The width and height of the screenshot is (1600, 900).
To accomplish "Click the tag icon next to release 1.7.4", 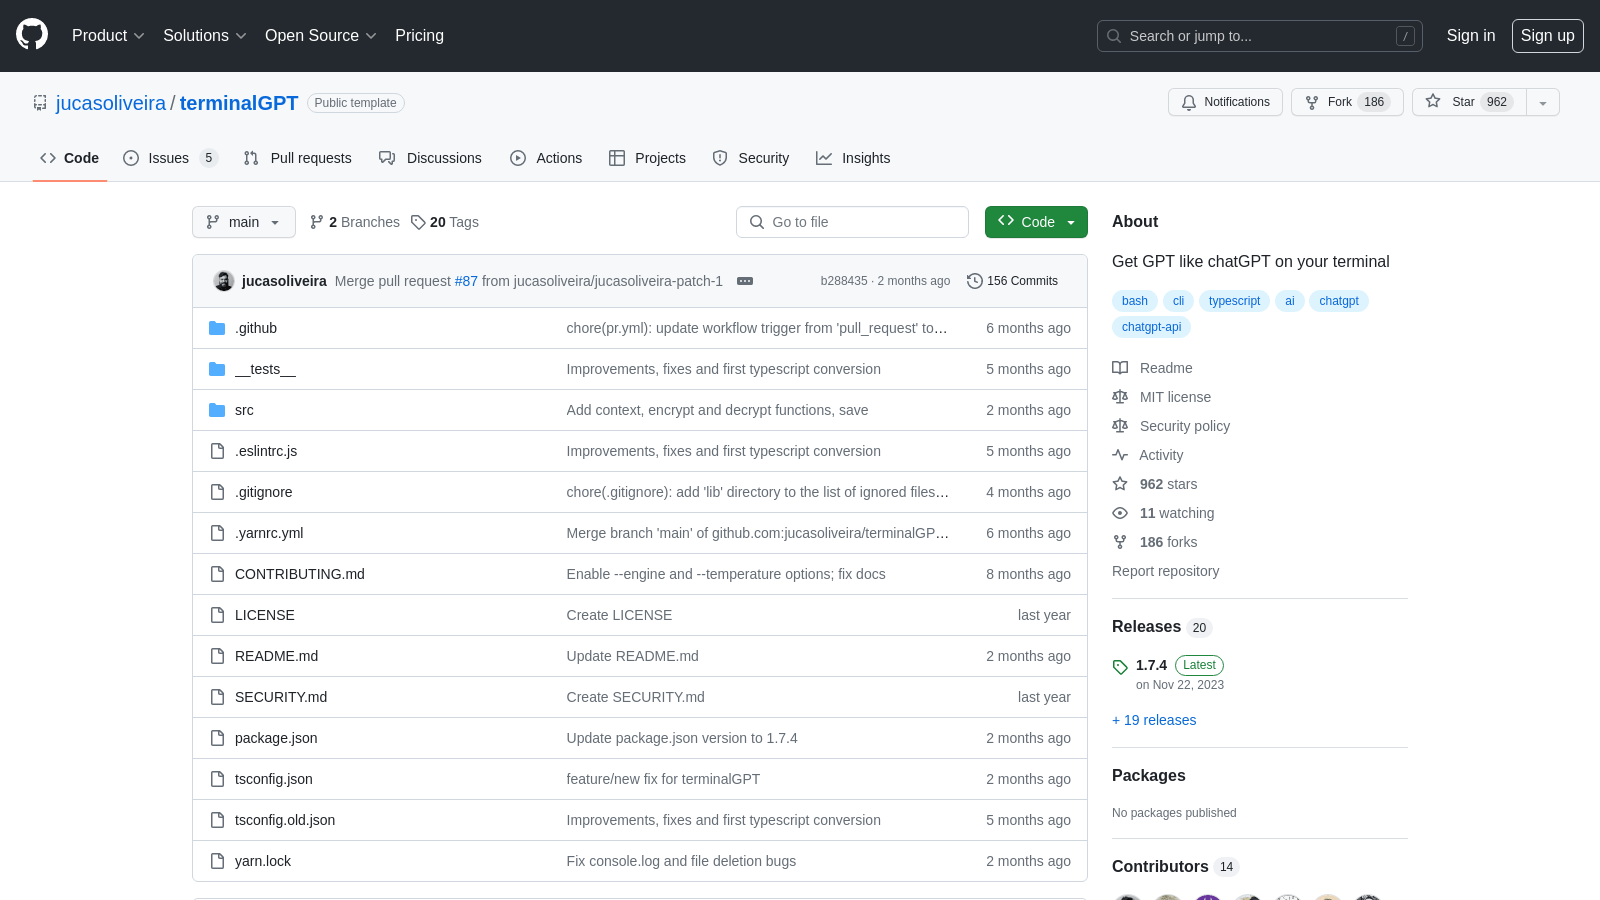I will click(1120, 667).
